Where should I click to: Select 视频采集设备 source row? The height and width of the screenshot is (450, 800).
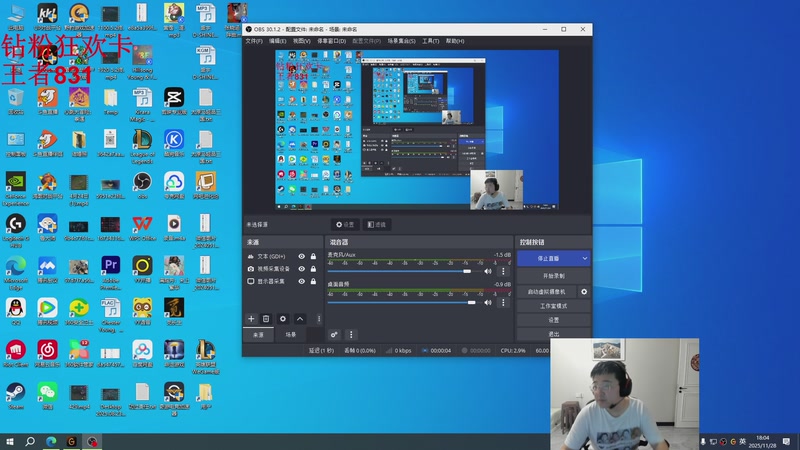(283, 268)
